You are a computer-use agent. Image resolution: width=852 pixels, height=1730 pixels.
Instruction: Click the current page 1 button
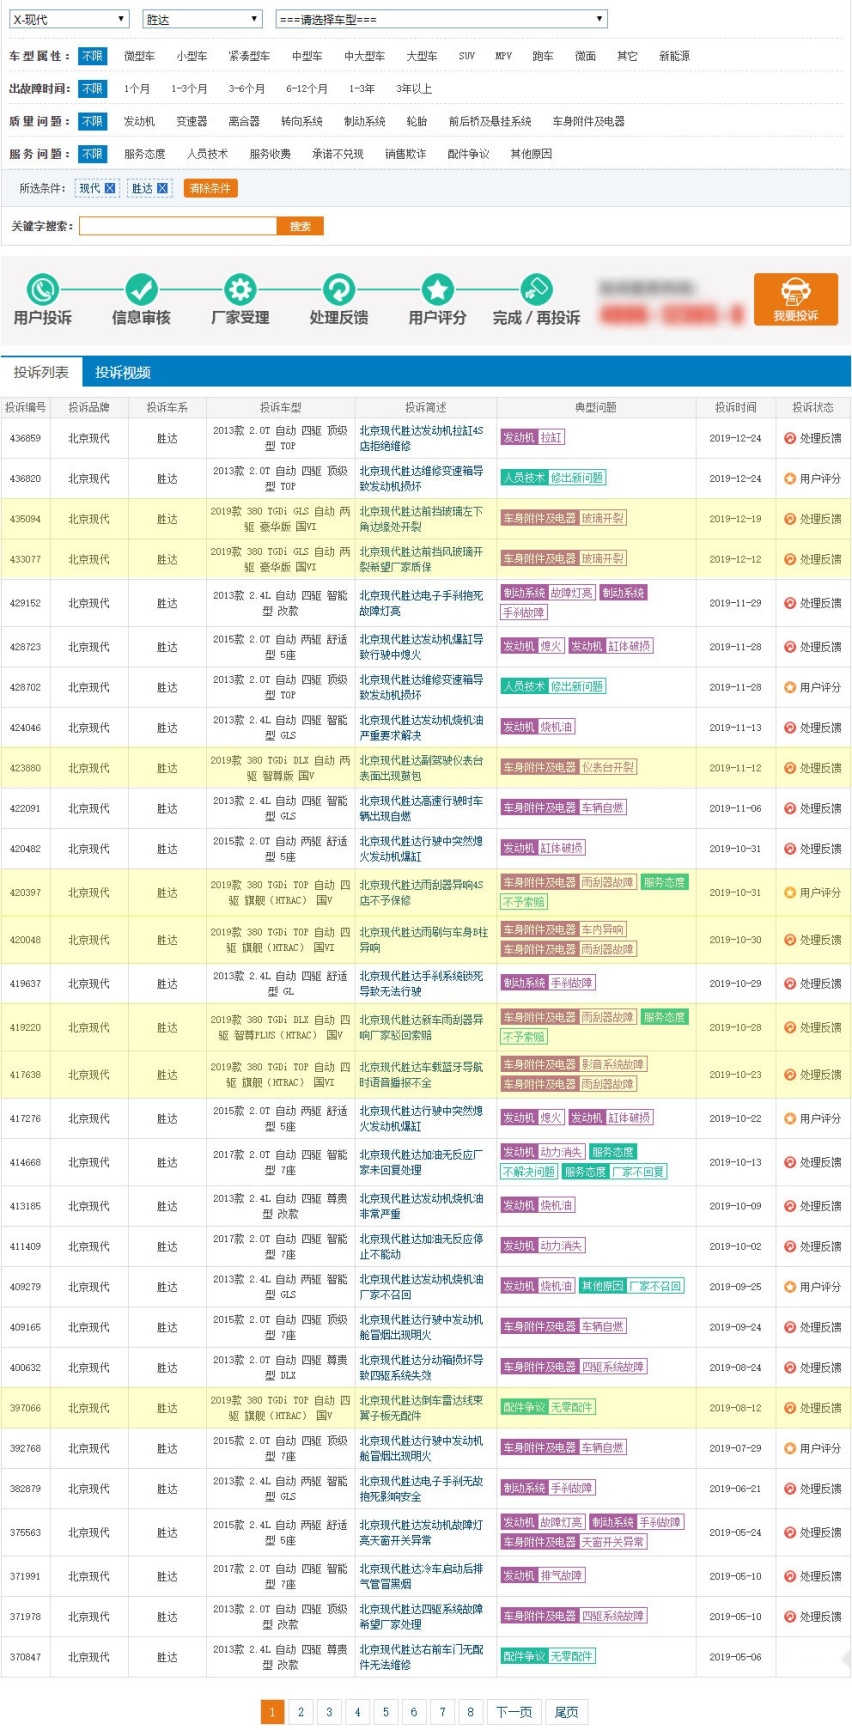[x=272, y=1711]
